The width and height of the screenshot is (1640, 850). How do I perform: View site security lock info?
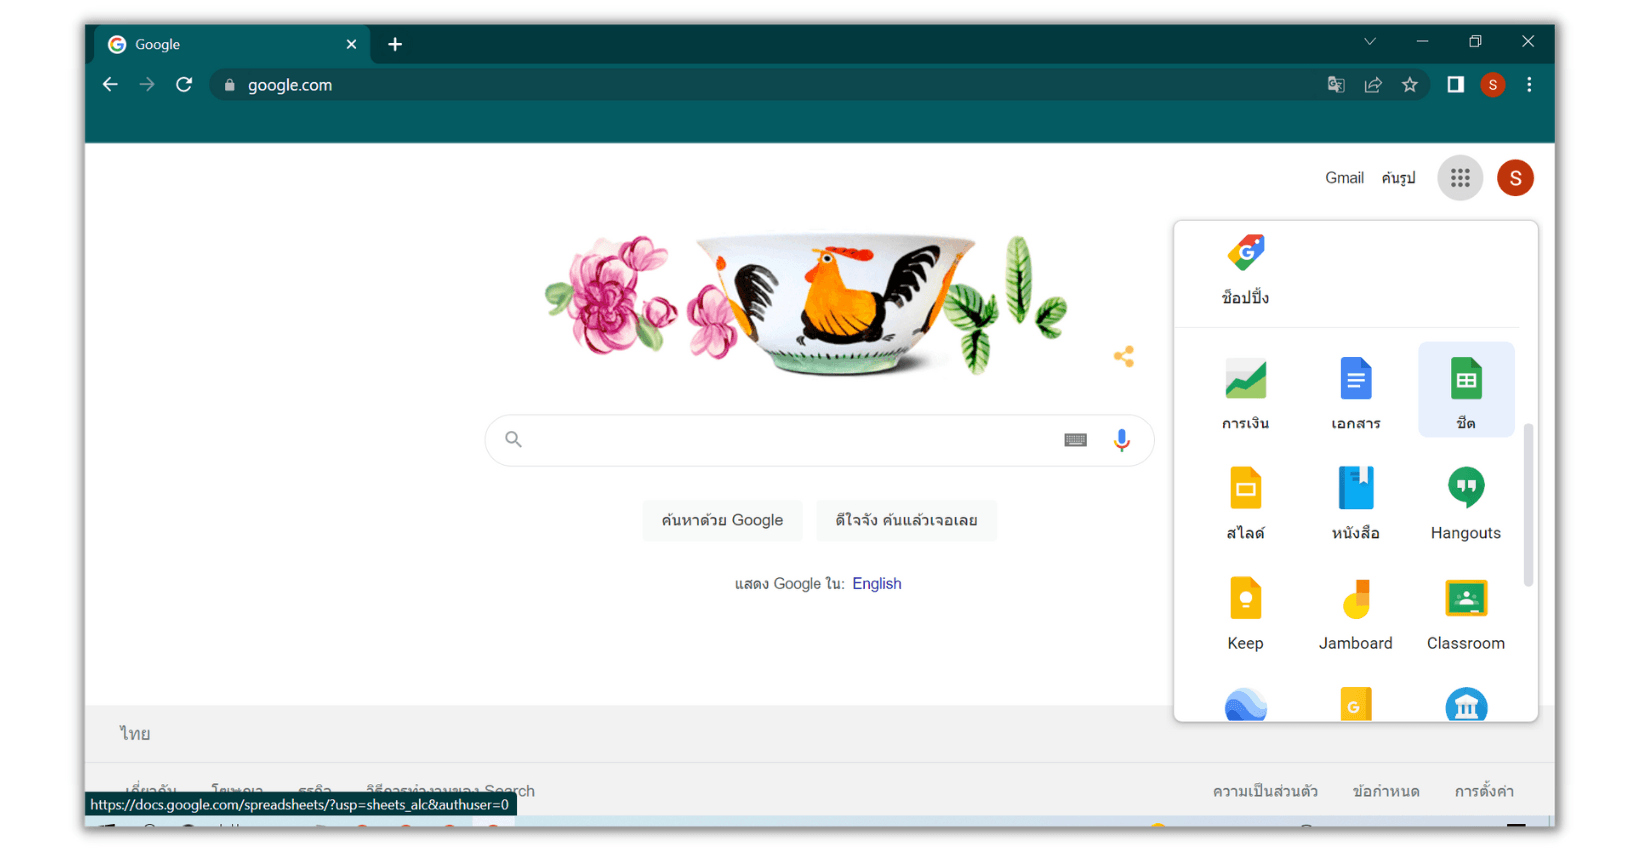pyautogui.click(x=229, y=85)
